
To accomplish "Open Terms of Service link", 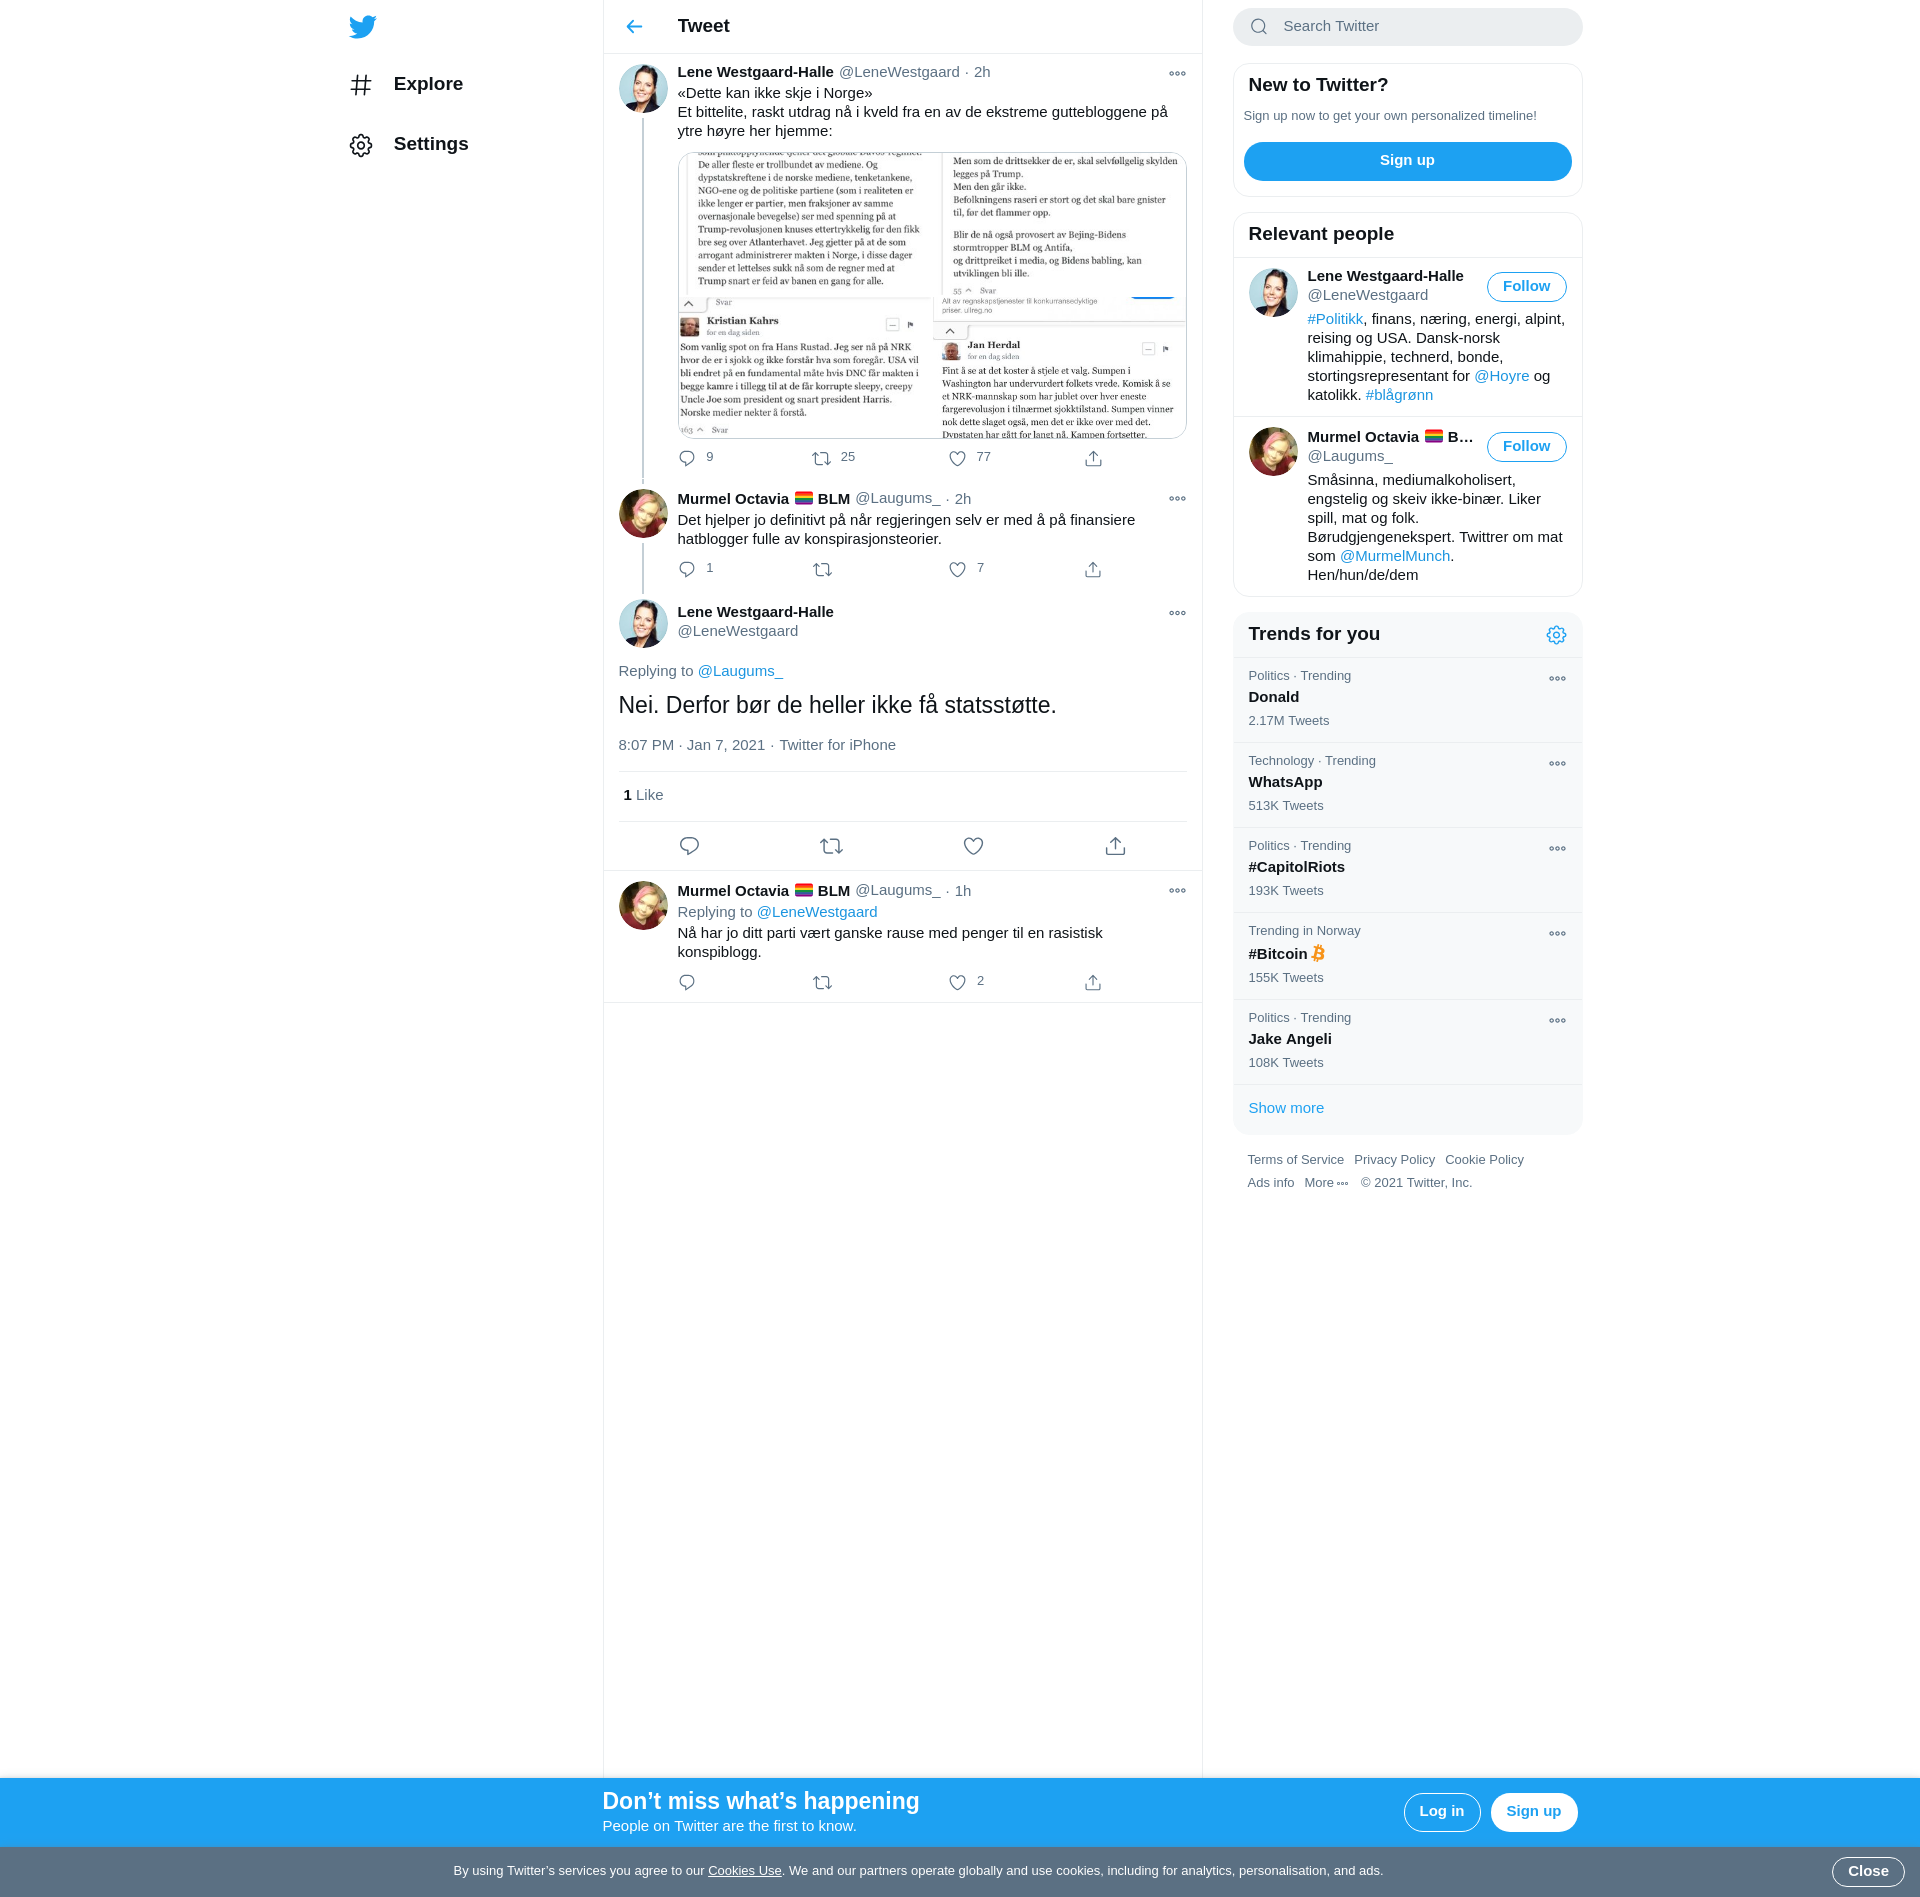I will pos(1295,1160).
